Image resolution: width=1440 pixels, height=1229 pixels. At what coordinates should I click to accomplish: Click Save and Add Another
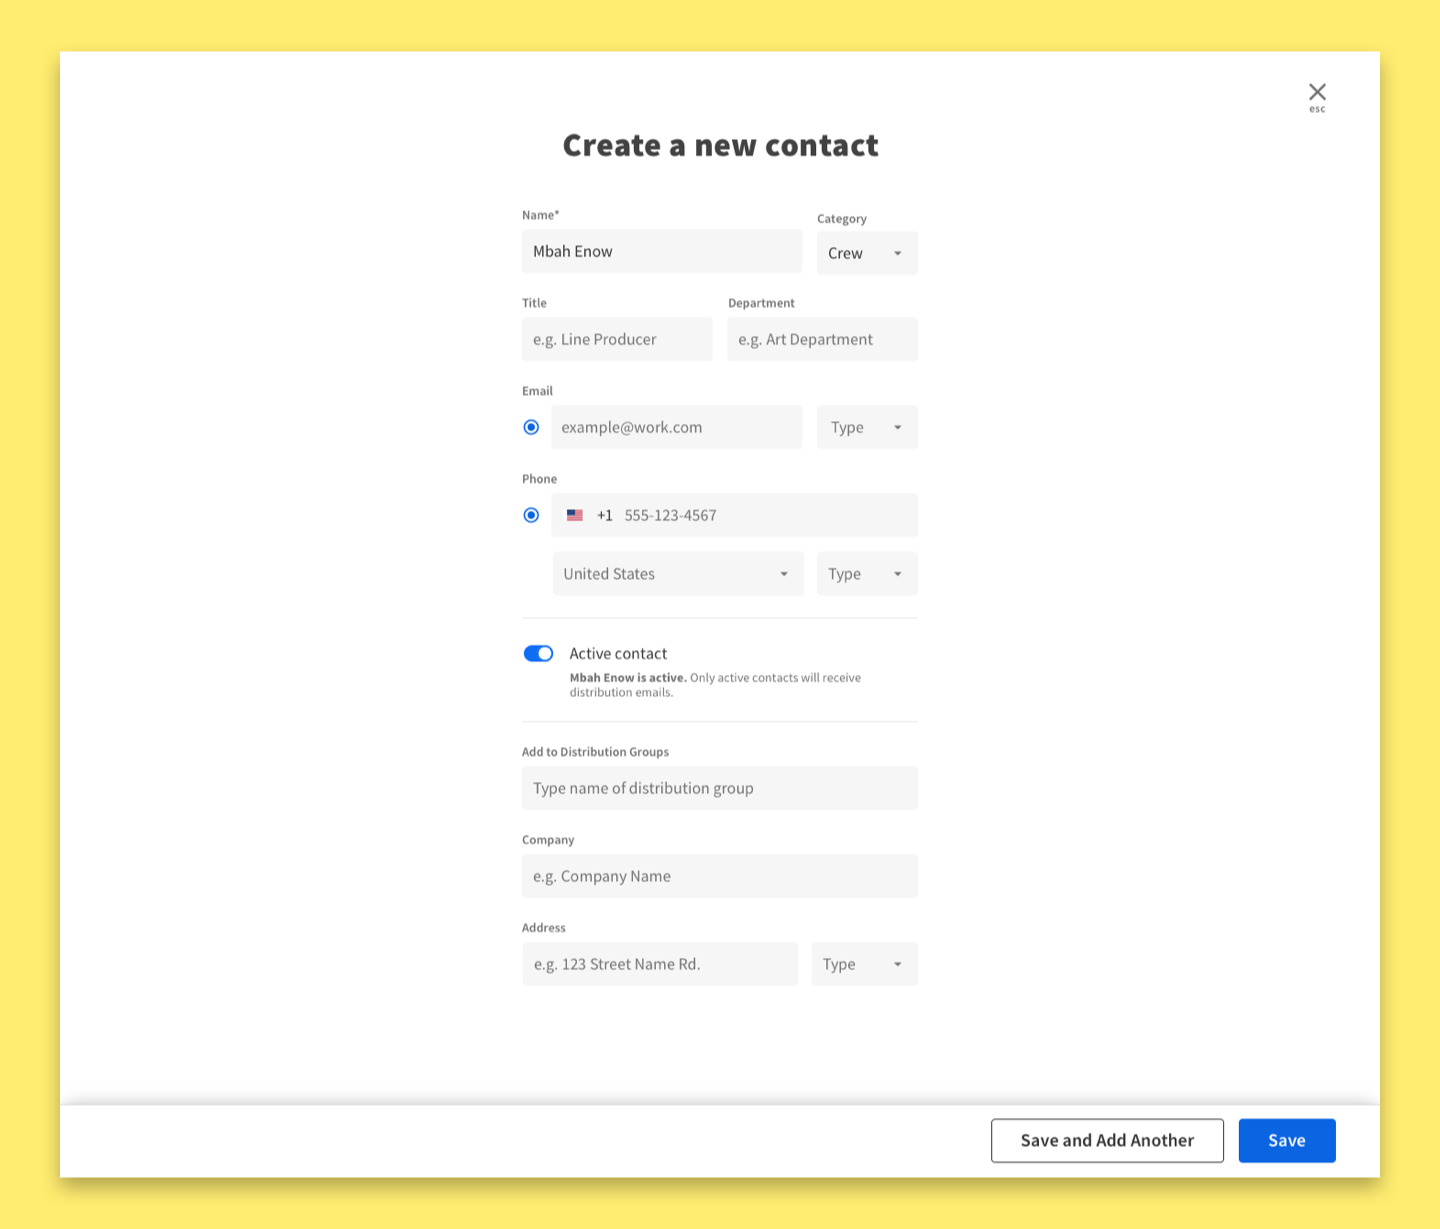pyautogui.click(x=1107, y=1140)
